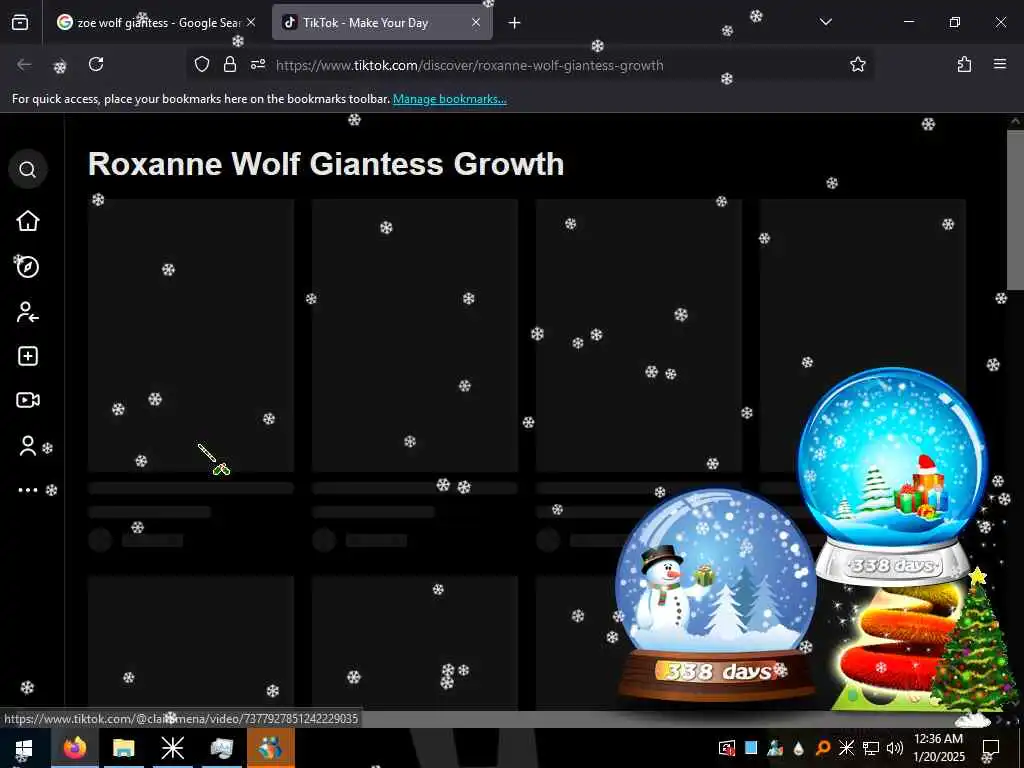Open Firefox View icon at tab strip start
1024x768 pixels.
point(20,23)
